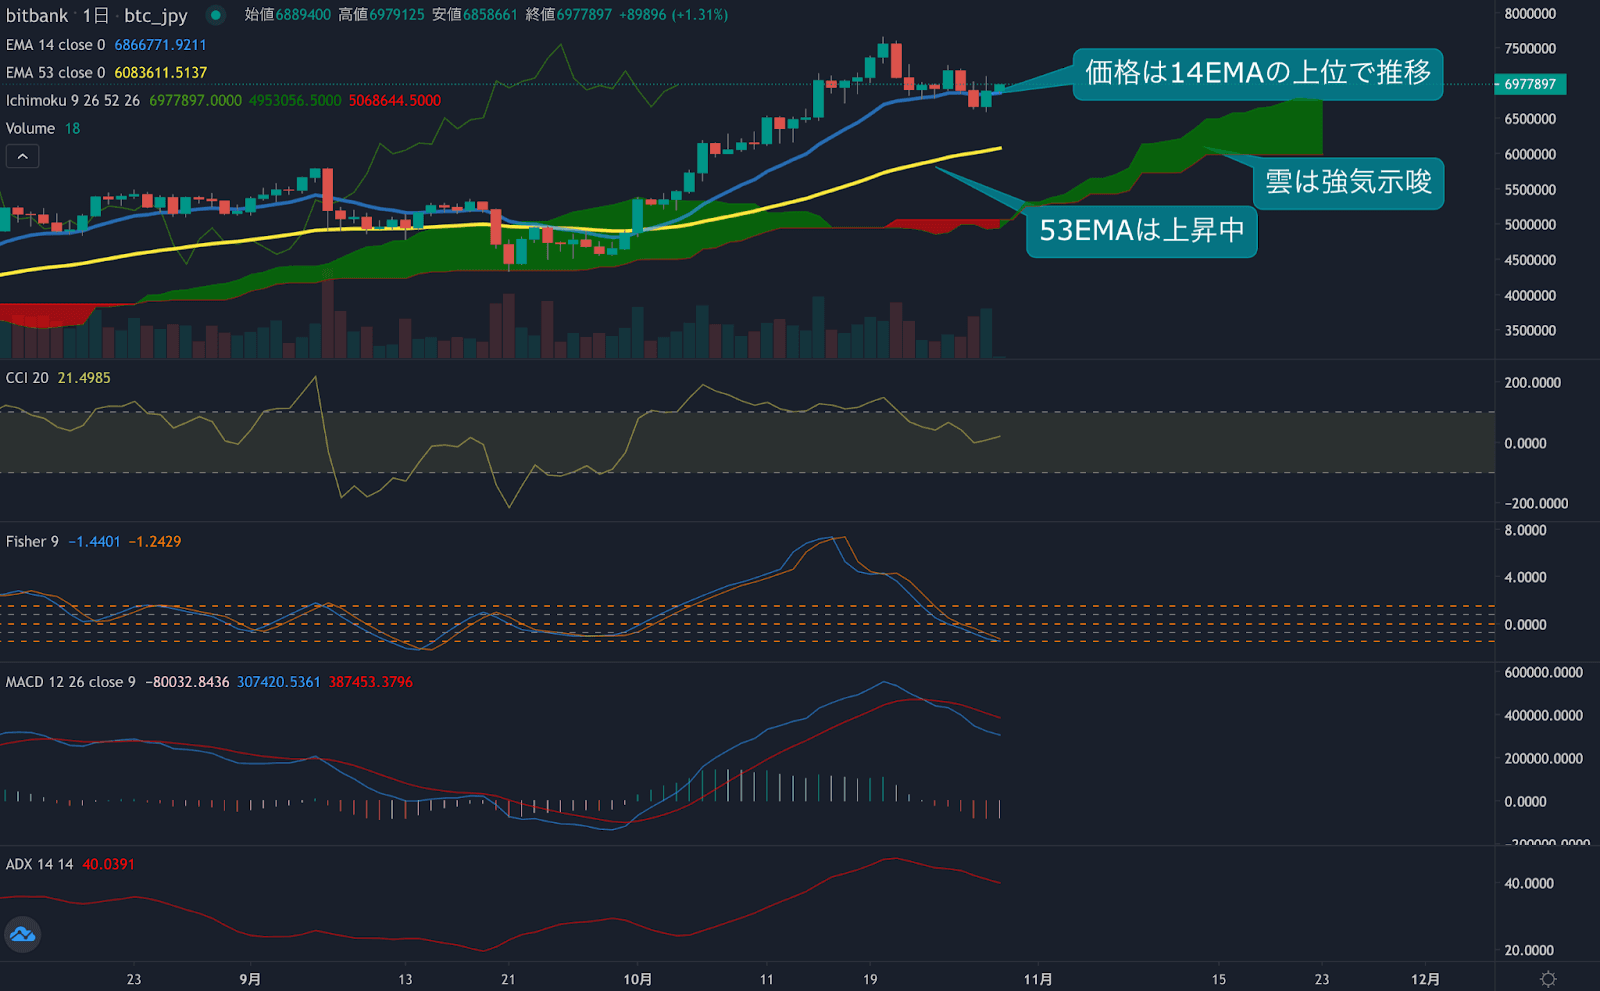Select the Fisher 9 indicator legend
Screen dimensions: 1600x991
pos(32,541)
